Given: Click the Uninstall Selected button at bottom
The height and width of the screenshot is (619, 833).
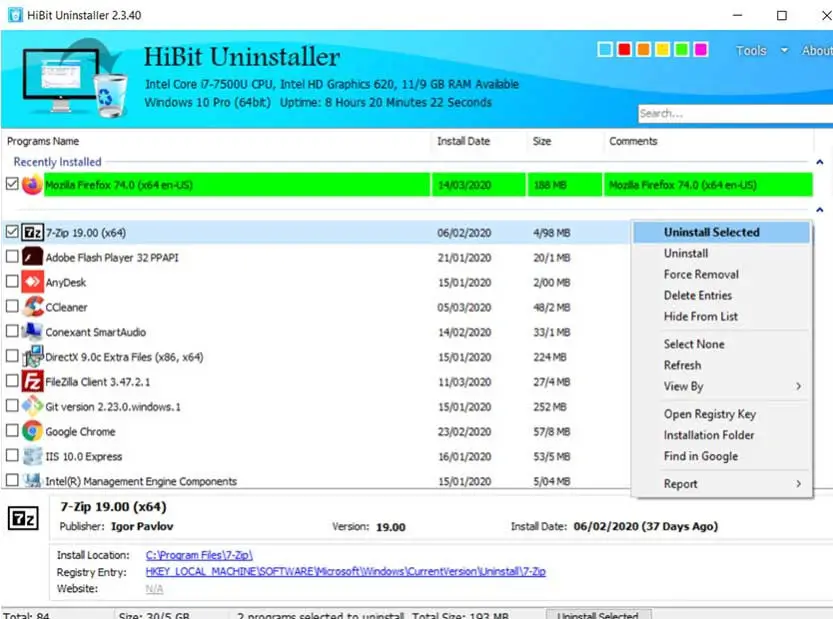Looking at the screenshot, I should [x=598, y=615].
